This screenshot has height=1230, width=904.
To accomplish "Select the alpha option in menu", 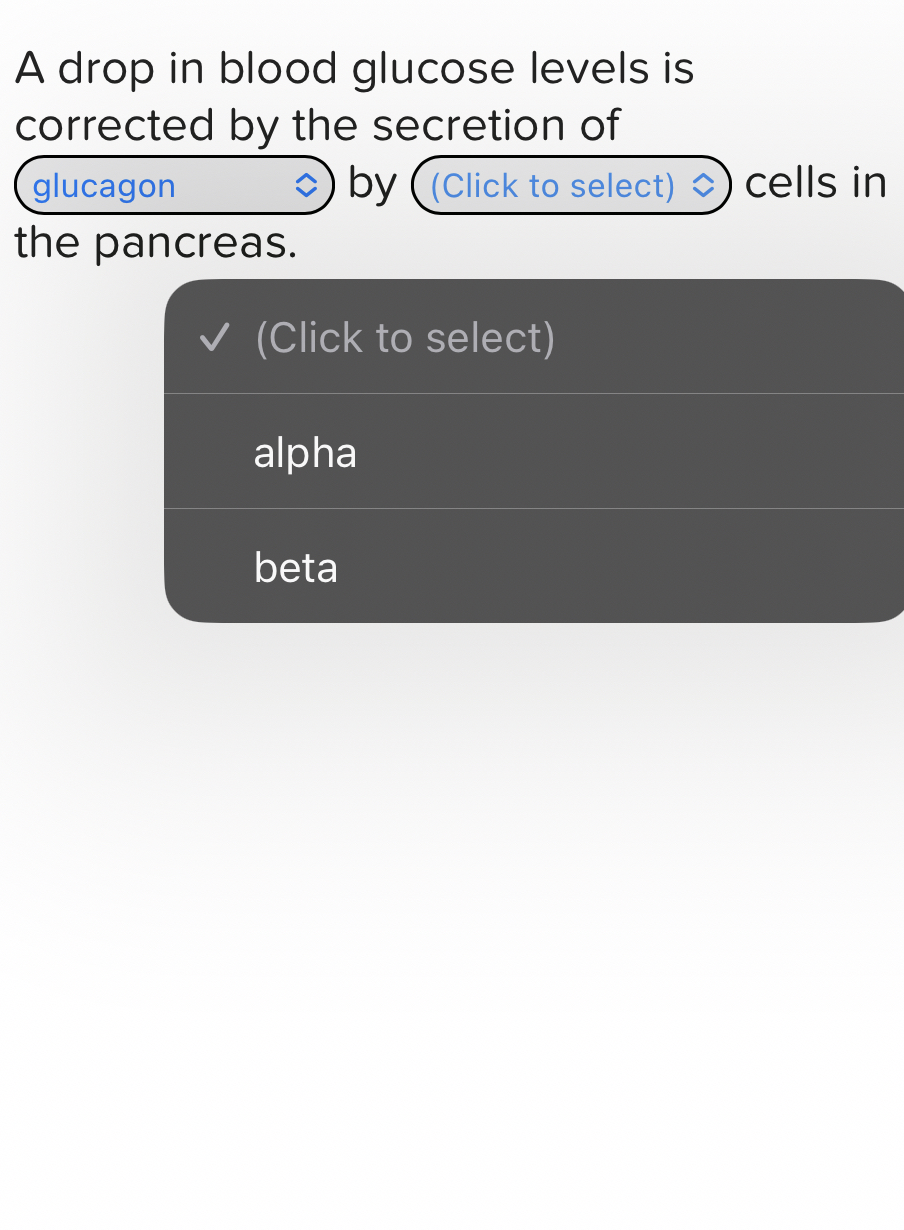I will [x=305, y=452].
